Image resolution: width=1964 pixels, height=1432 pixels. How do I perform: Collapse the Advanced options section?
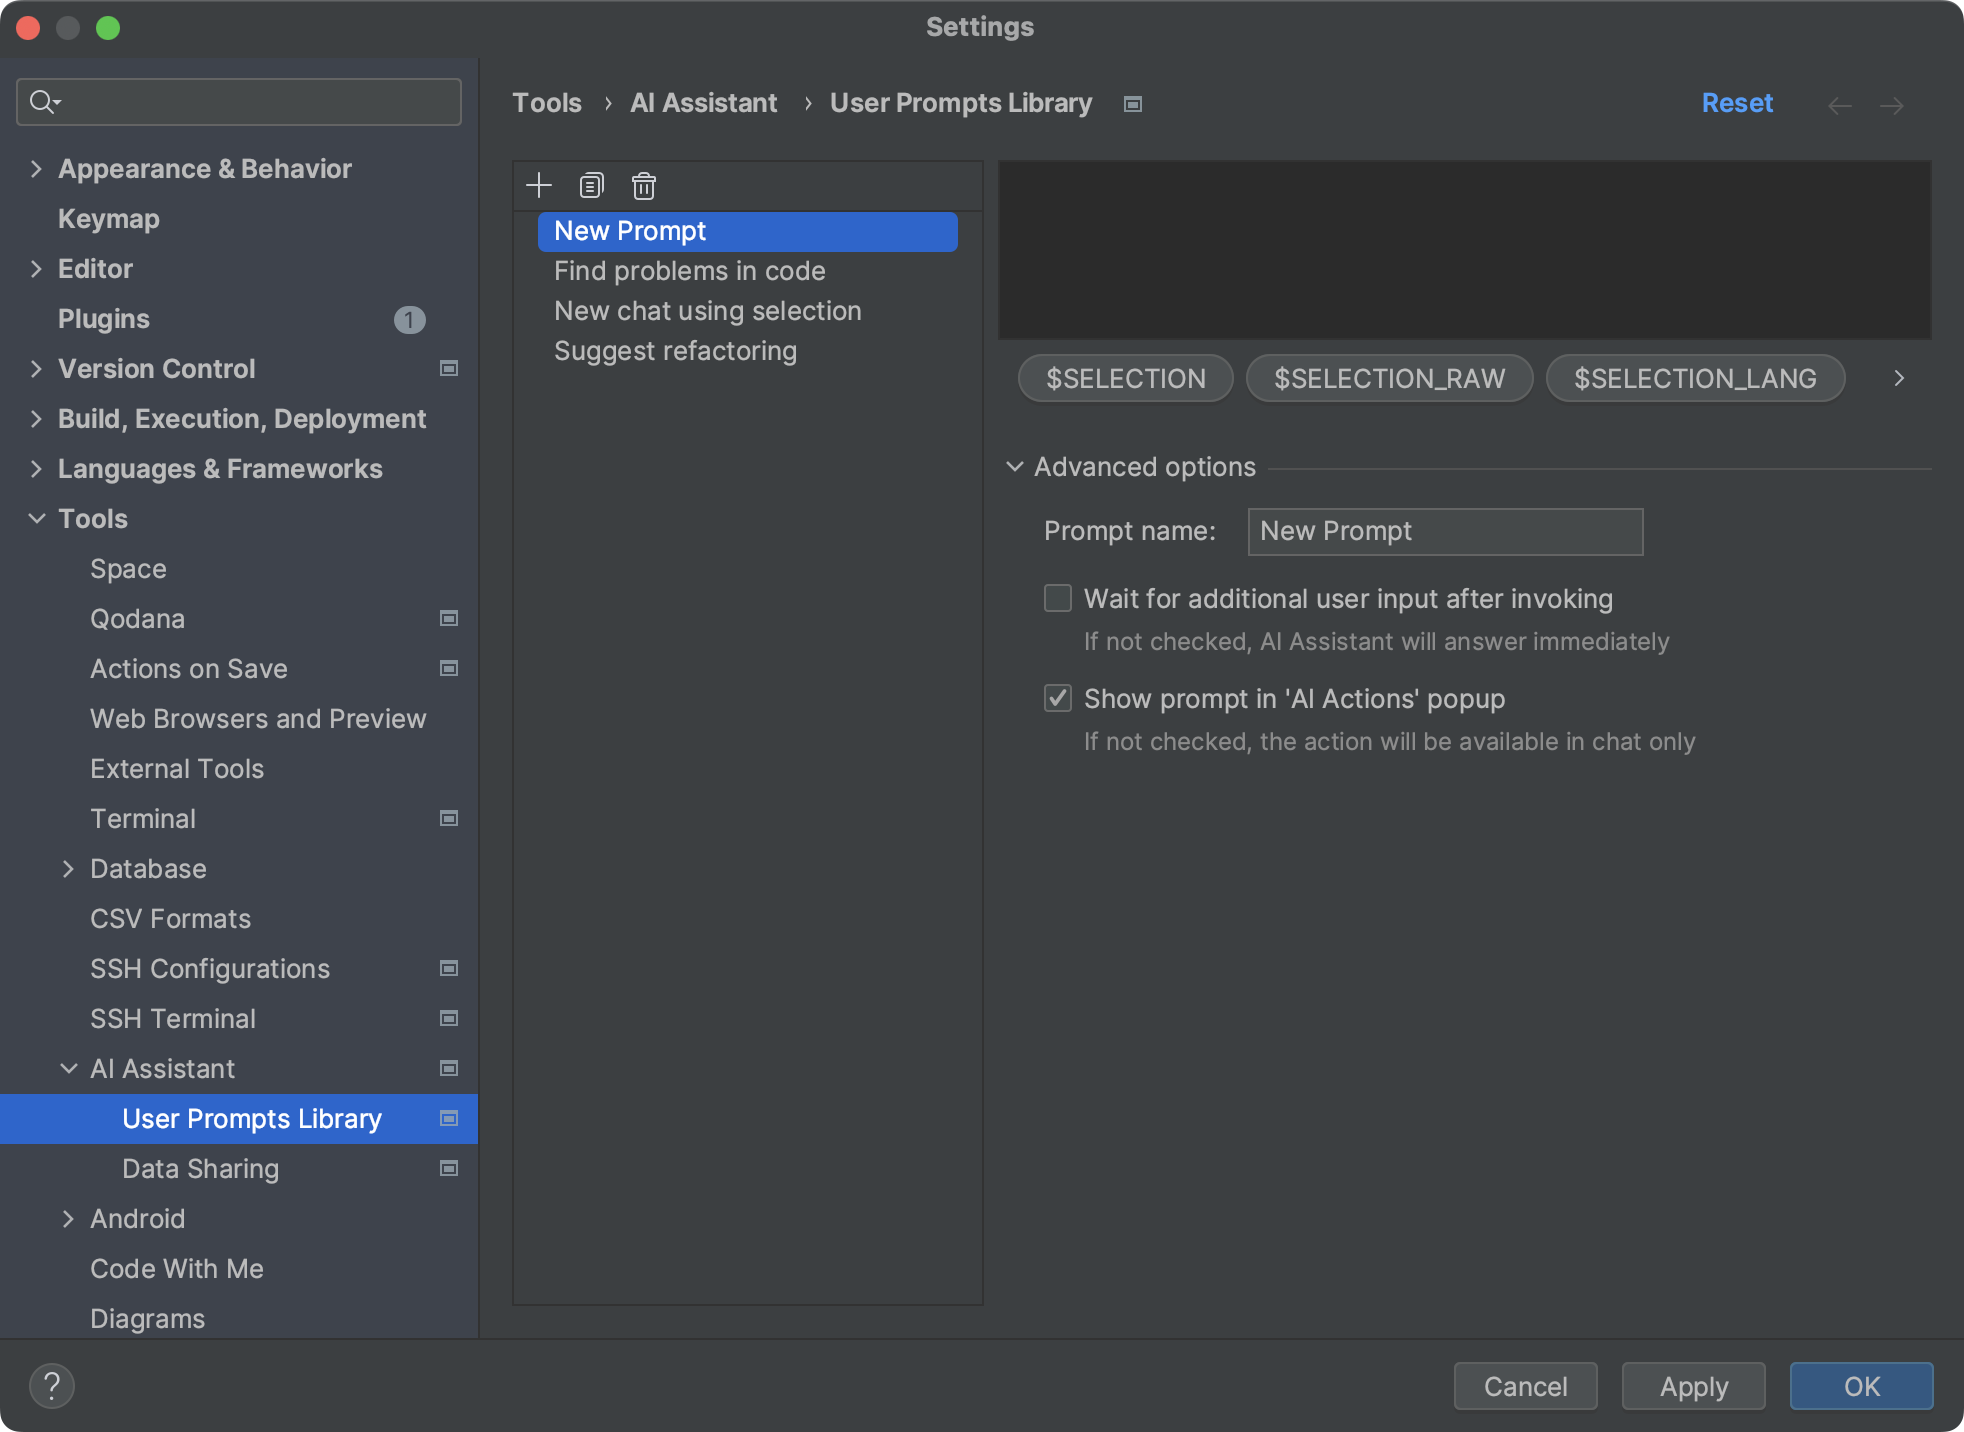1015,467
